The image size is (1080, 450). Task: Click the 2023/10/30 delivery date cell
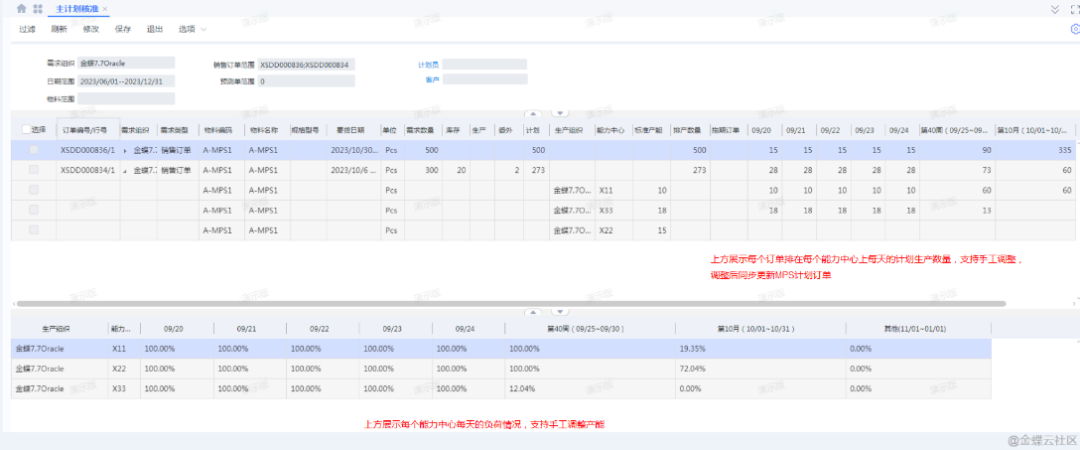click(353, 150)
